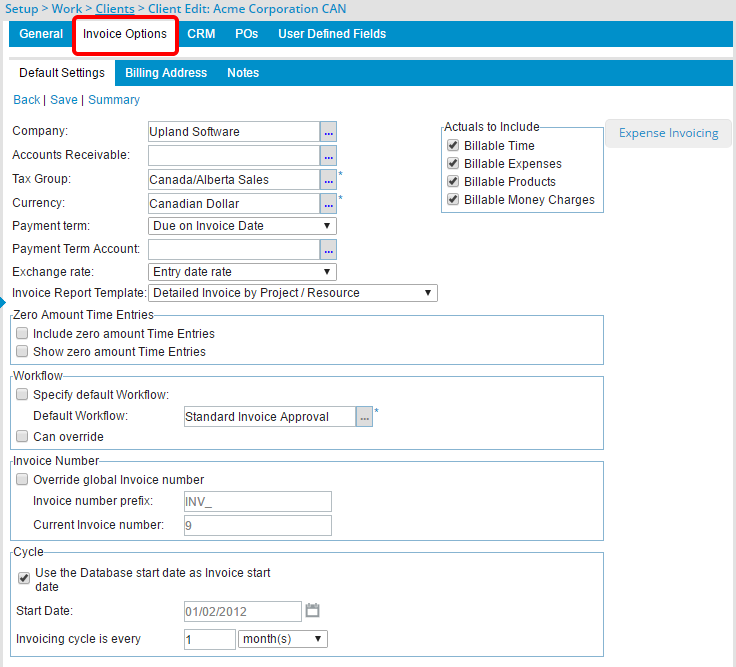Open the Tax Group lookup button
The height and width of the screenshot is (667, 736).
(x=328, y=179)
